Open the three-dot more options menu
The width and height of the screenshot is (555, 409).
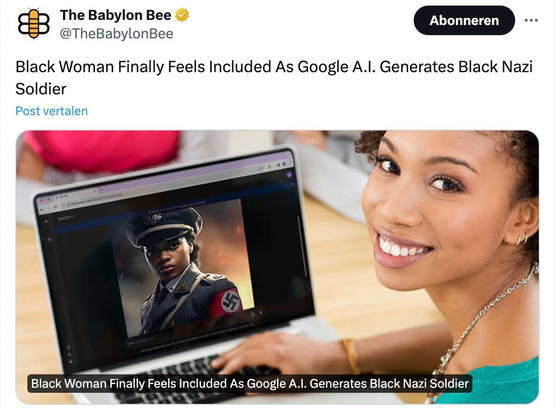click(531, 21)
